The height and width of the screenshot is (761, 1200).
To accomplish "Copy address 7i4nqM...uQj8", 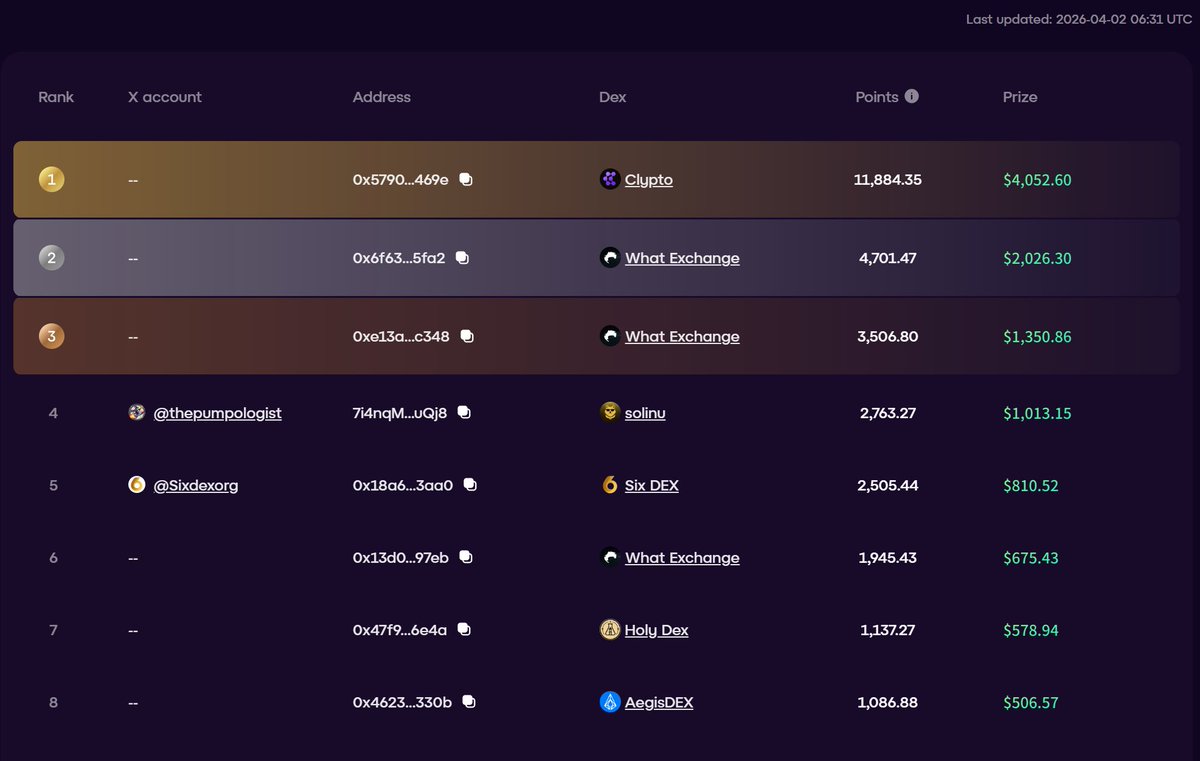I will point(463,413).
